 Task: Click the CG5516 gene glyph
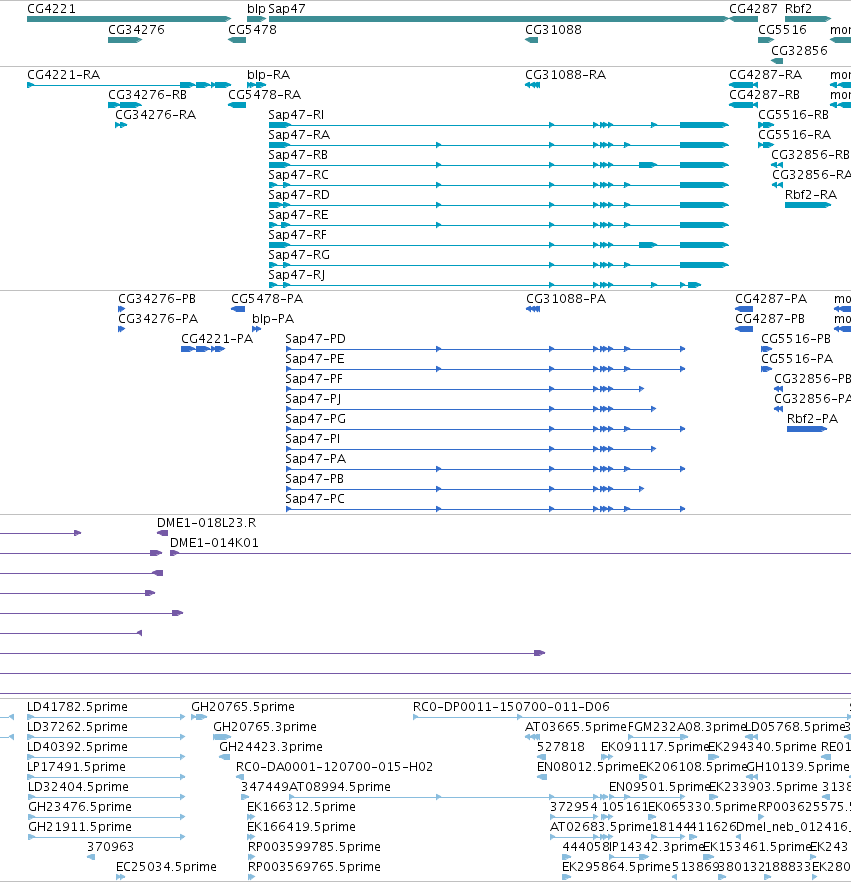pos(766,40)
